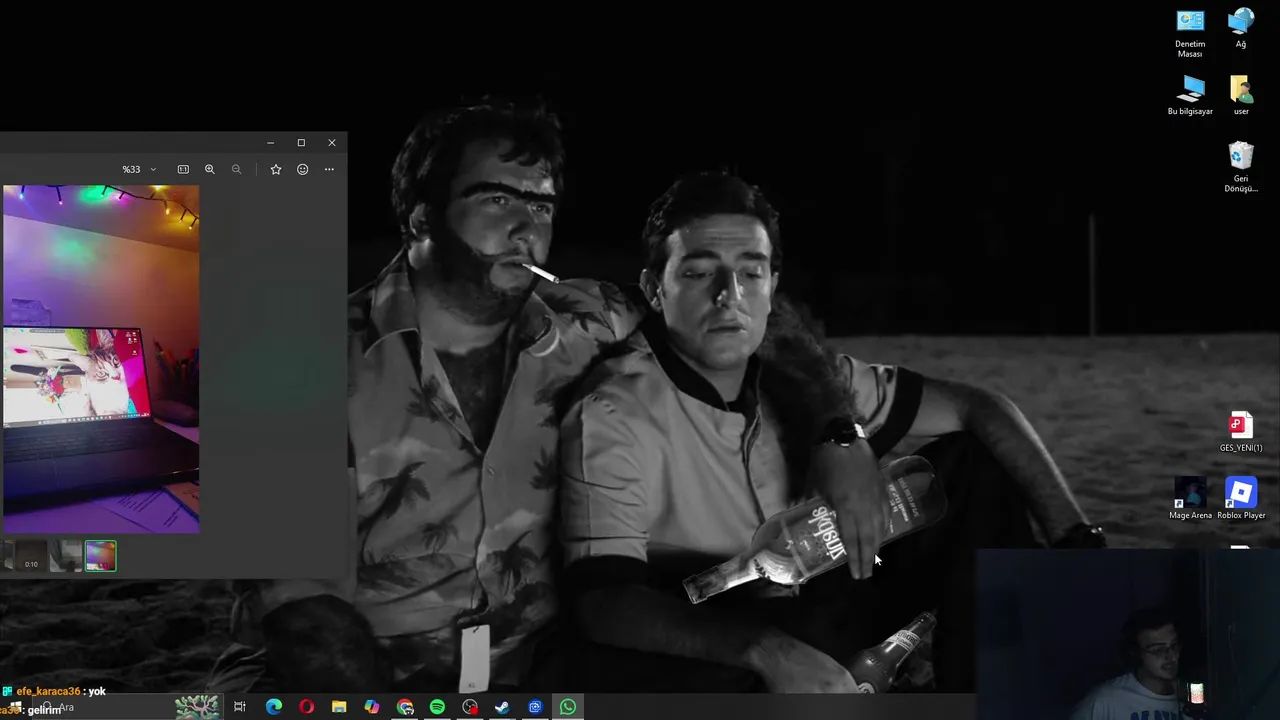Open the user folder desktop icon
Viewport: 1280px width, 720px height.
point(1241,96)
